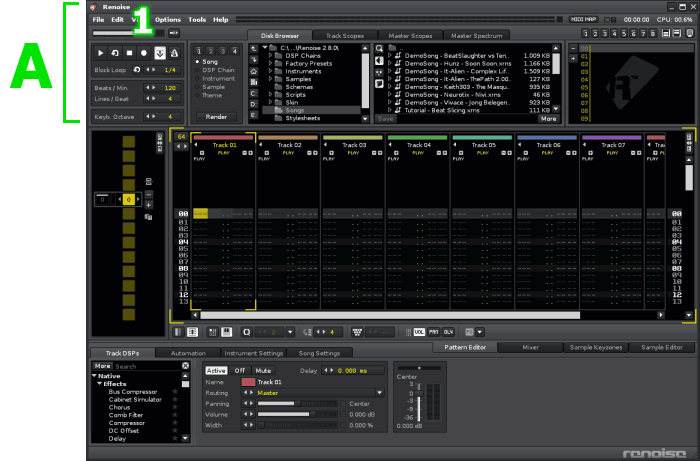The image size is (700, 461).
Task: Switch to the Track Scopes tab
Action: pos(345,36)
